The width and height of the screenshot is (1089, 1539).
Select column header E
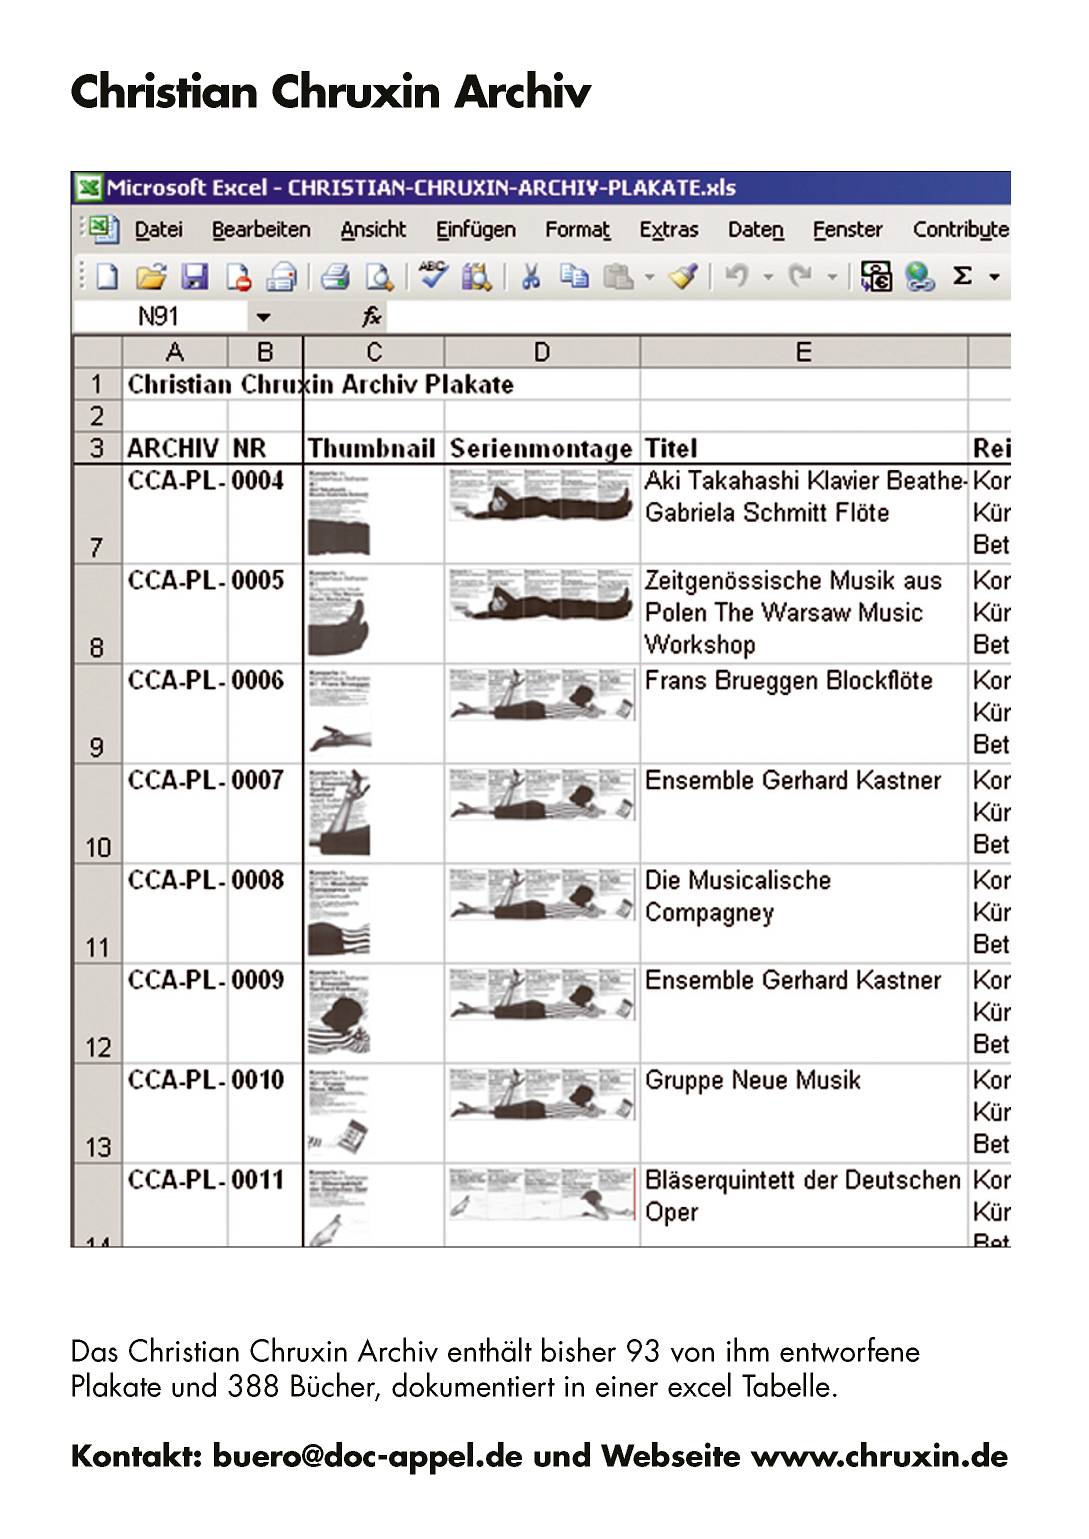click(803, 352)
